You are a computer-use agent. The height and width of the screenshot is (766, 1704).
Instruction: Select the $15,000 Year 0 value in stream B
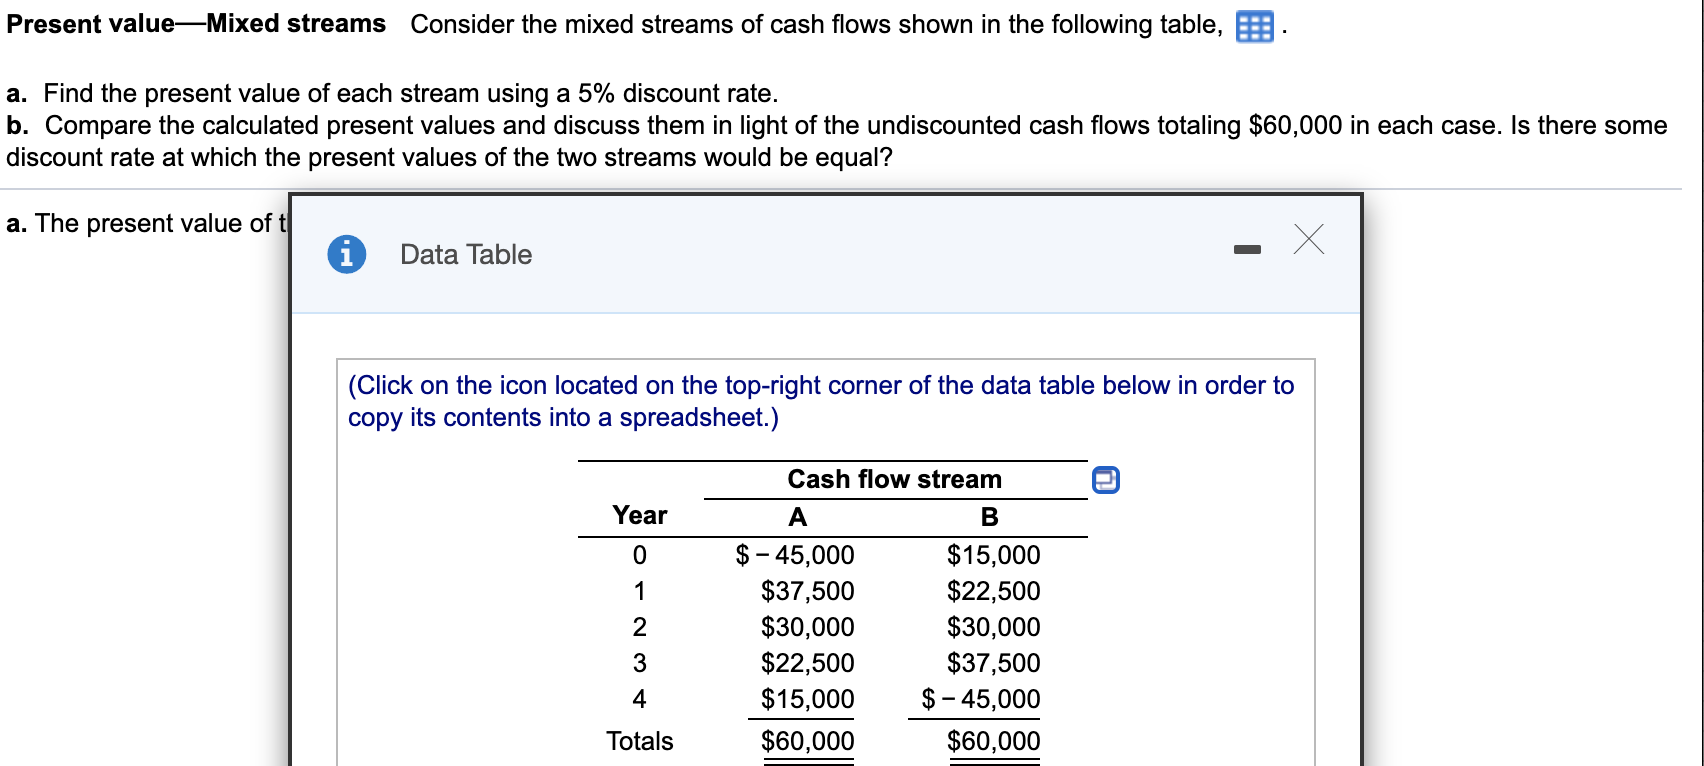[x=993, y=555]
